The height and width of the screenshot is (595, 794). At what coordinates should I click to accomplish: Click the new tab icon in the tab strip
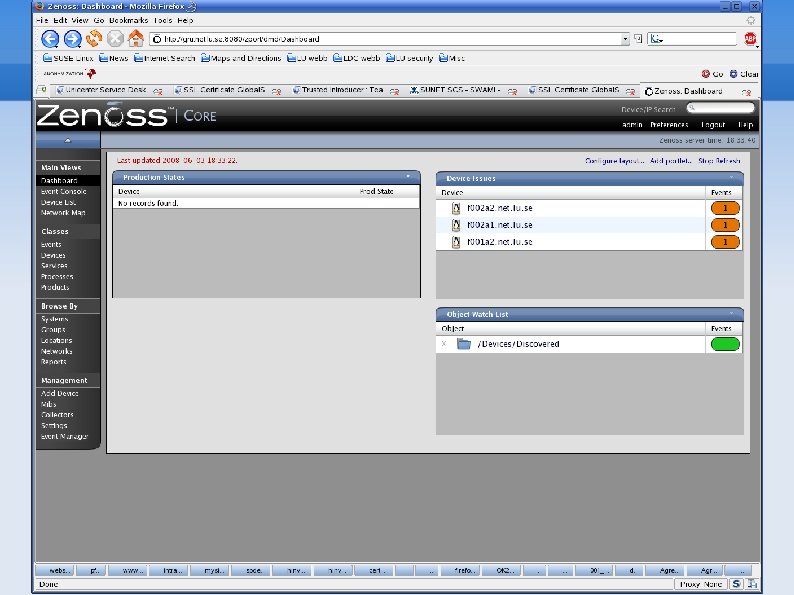tap(43, 90)
